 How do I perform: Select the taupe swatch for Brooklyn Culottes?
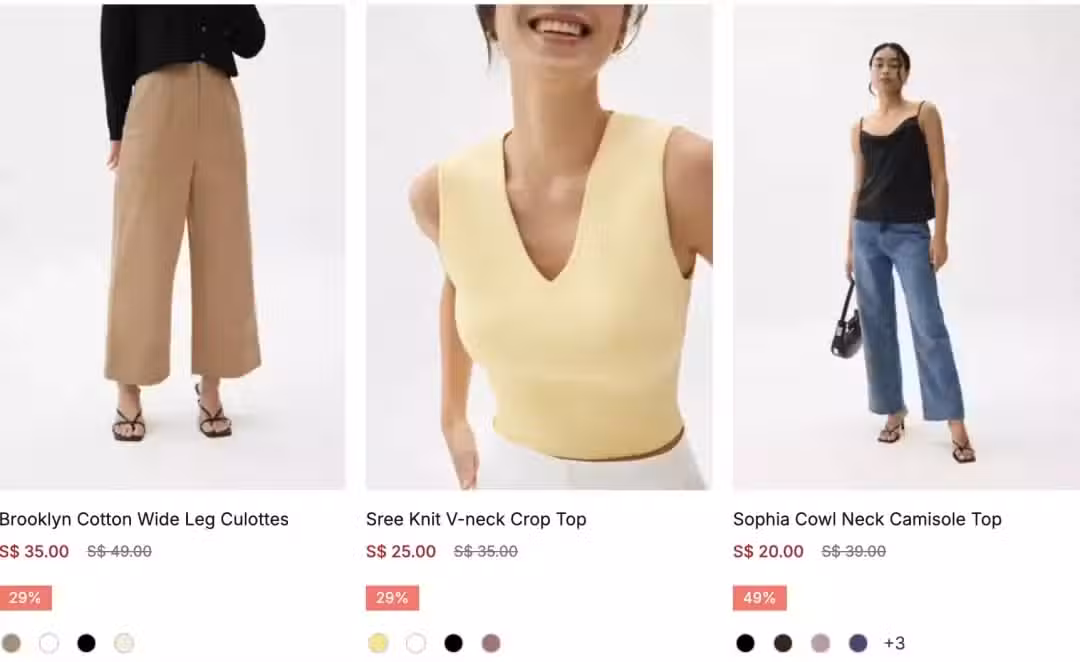point(11,643)
